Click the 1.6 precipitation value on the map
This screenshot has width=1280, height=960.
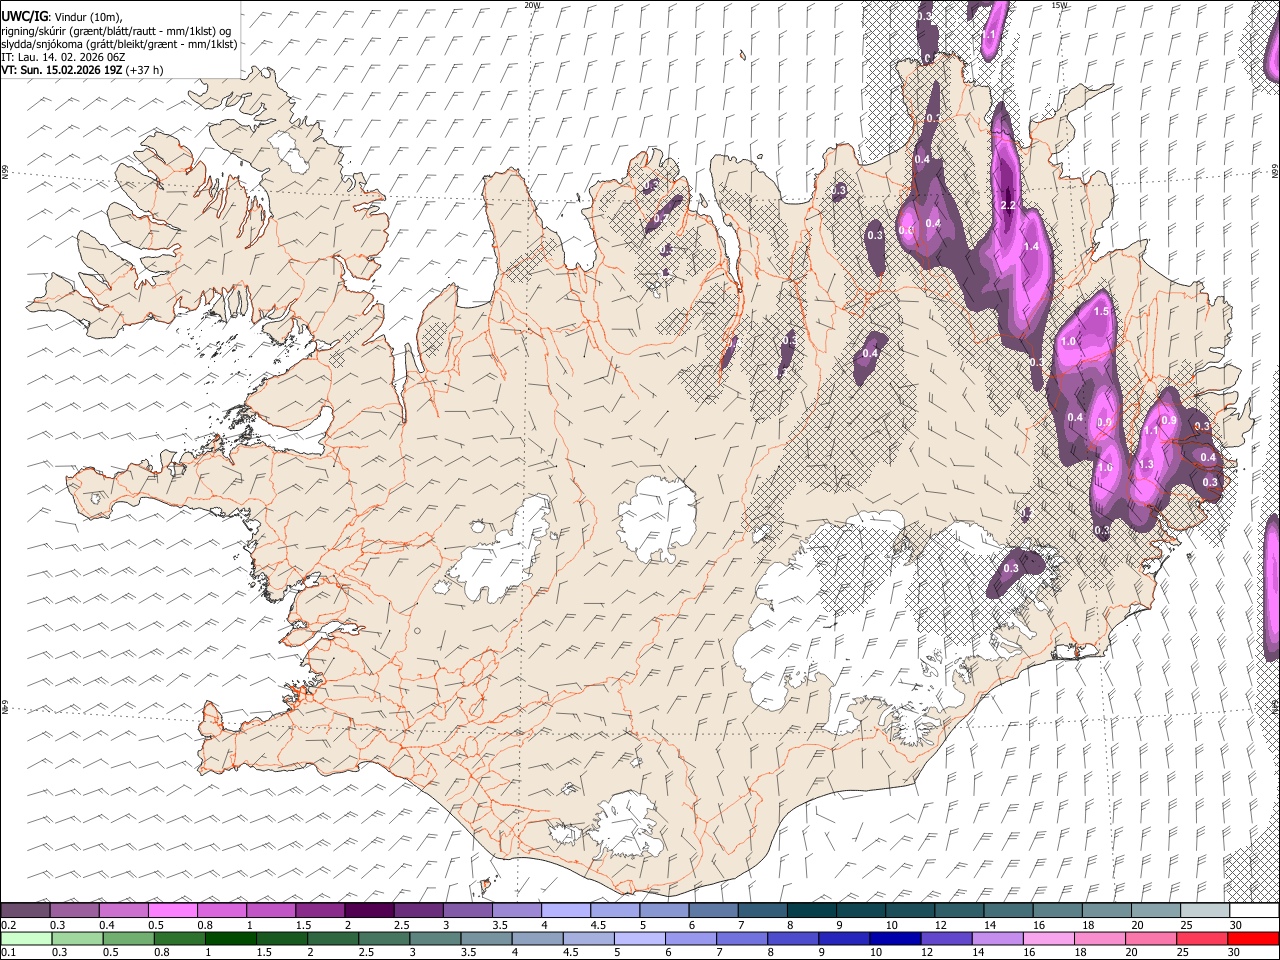(1105, 468)
